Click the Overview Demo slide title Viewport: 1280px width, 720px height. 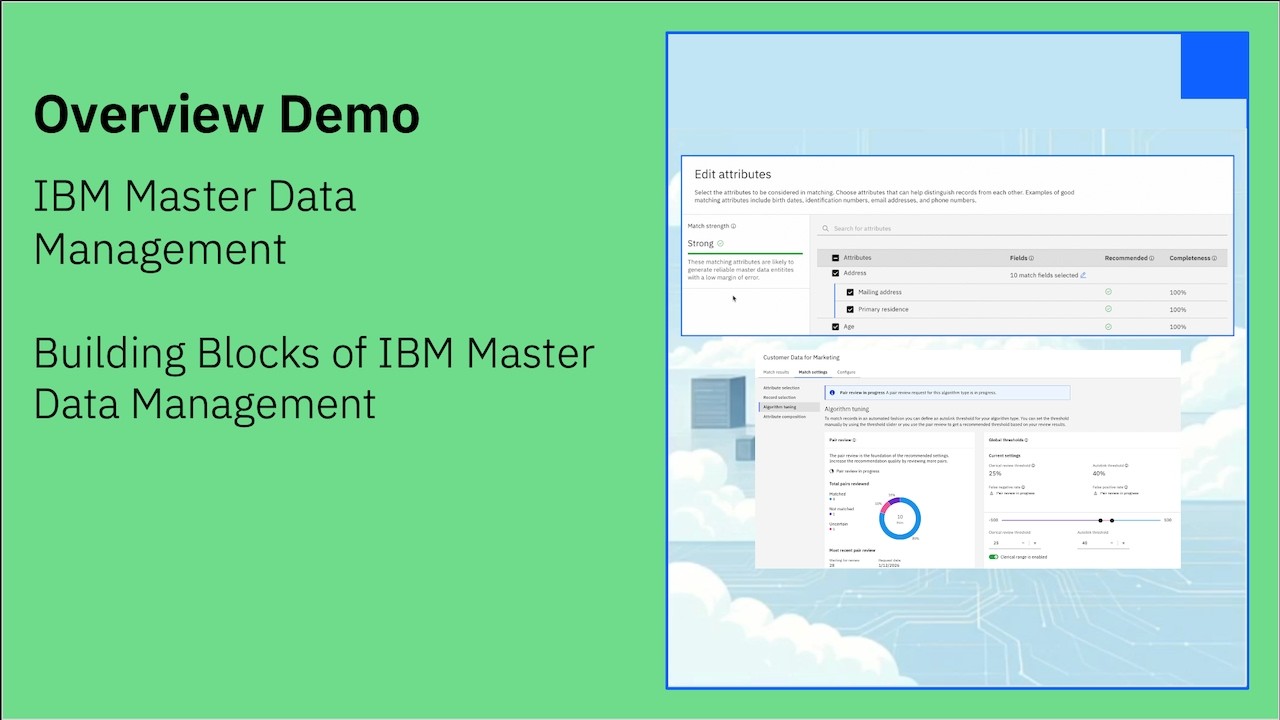click(x=227, y=113)
